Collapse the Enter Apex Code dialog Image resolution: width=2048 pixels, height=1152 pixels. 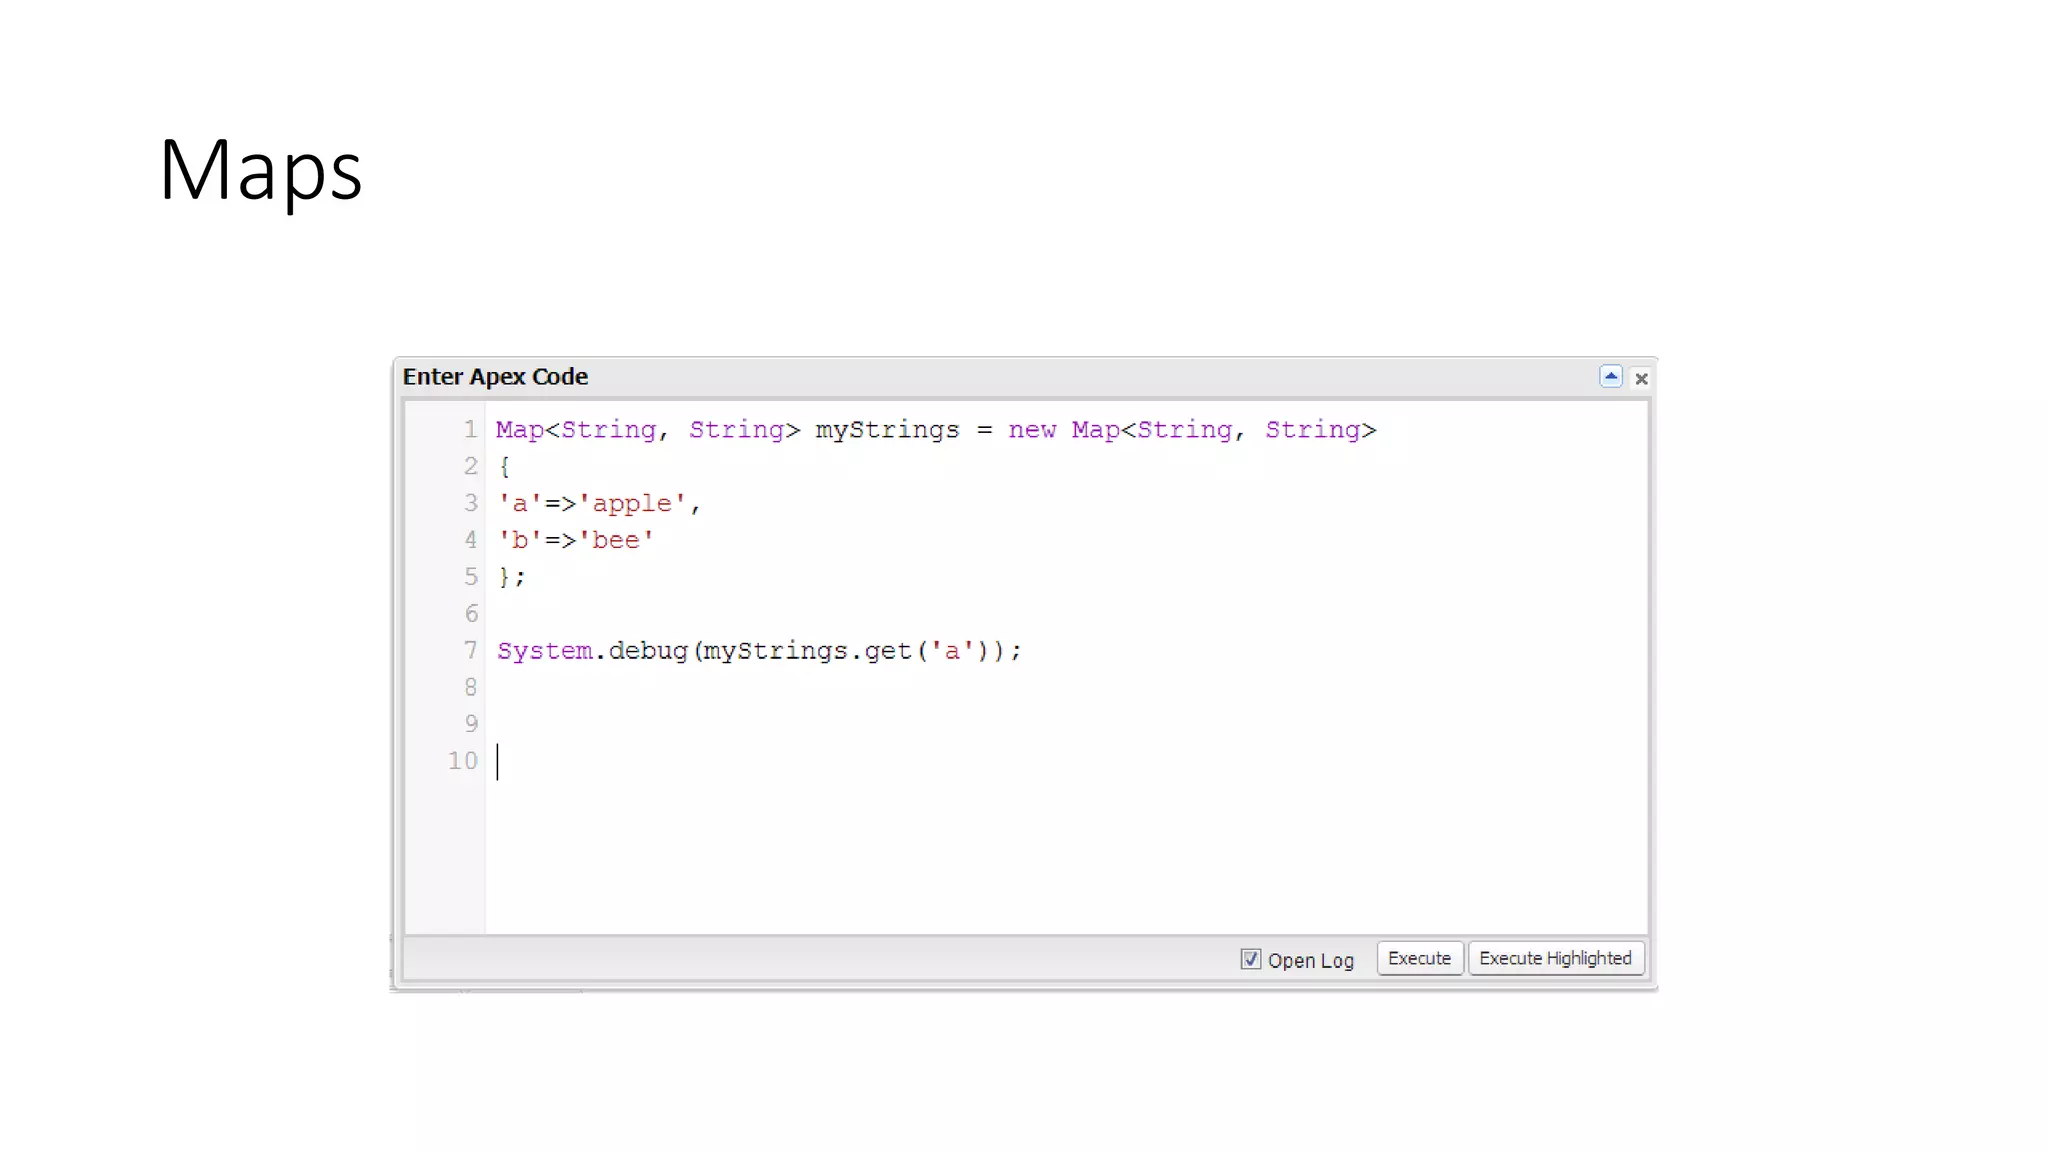coord(1610,377)
